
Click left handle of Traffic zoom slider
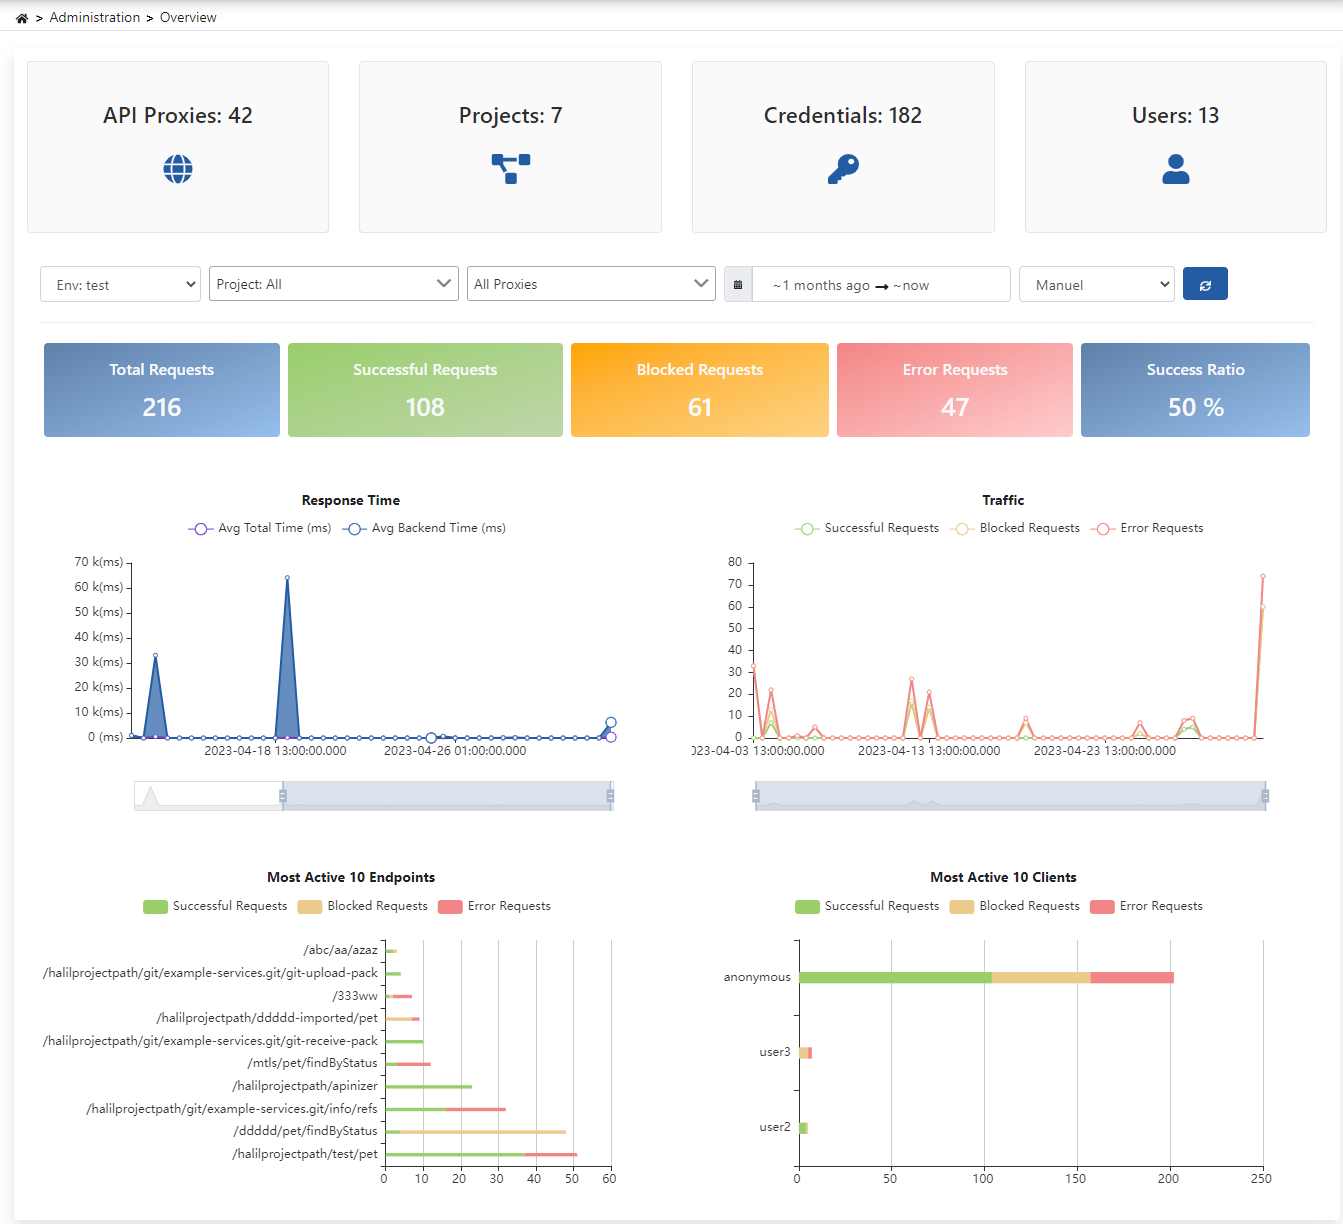pyautogui.click(x=756, y=796)
